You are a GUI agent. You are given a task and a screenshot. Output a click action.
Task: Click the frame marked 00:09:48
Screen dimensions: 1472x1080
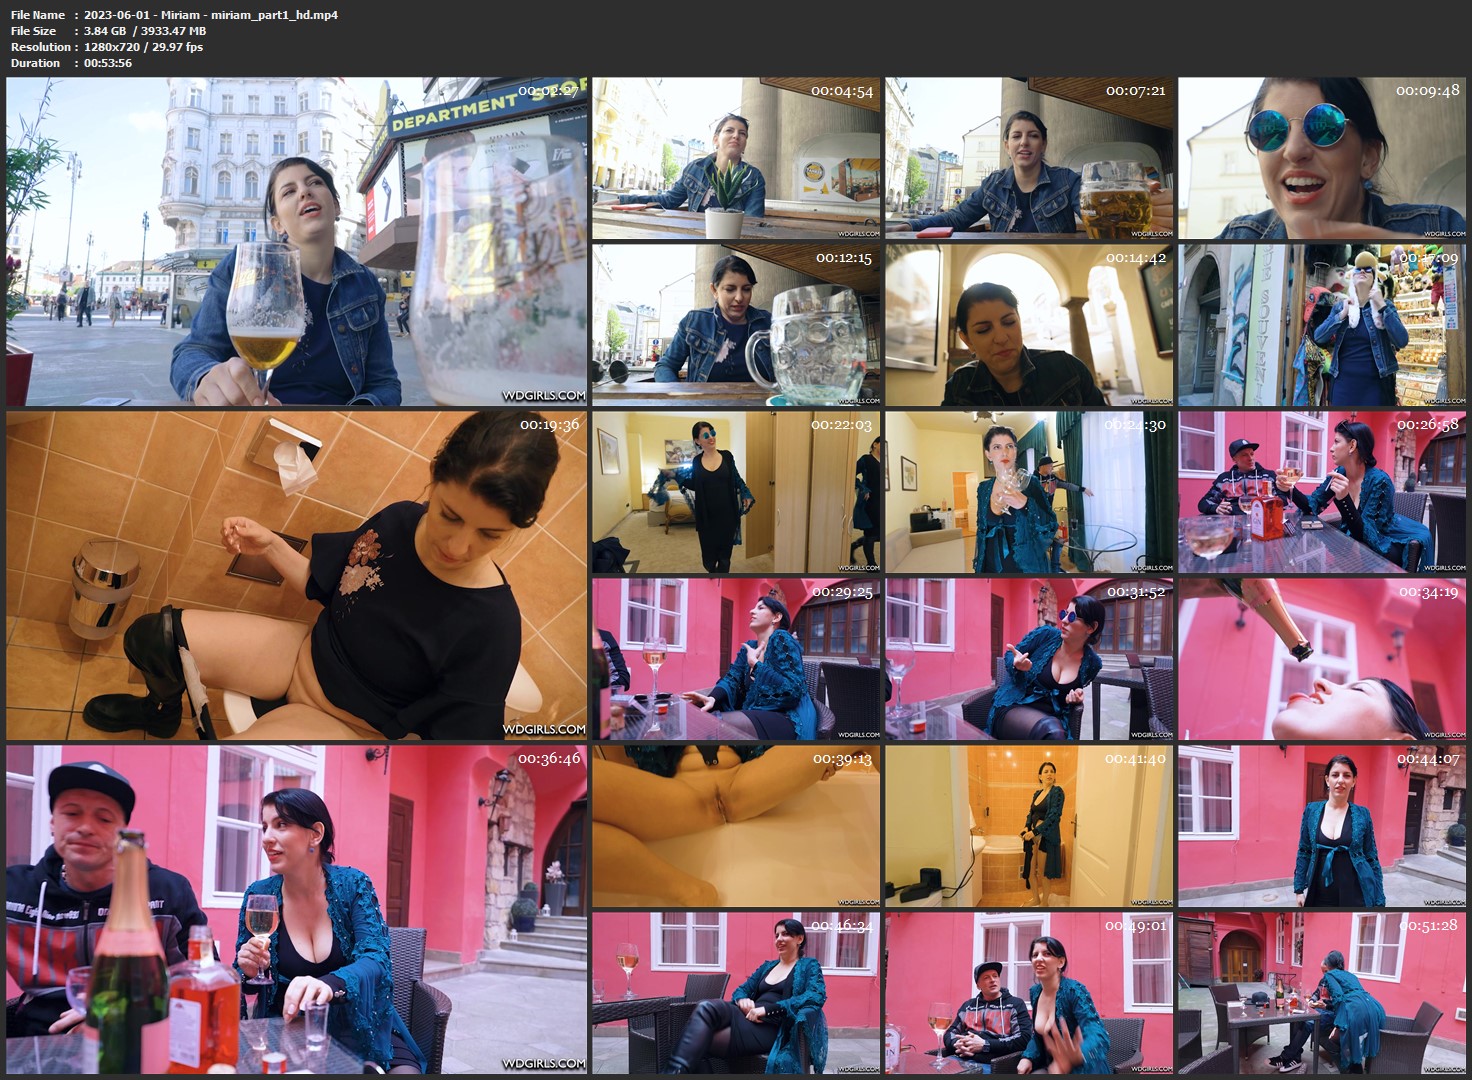coord(1322,158)
